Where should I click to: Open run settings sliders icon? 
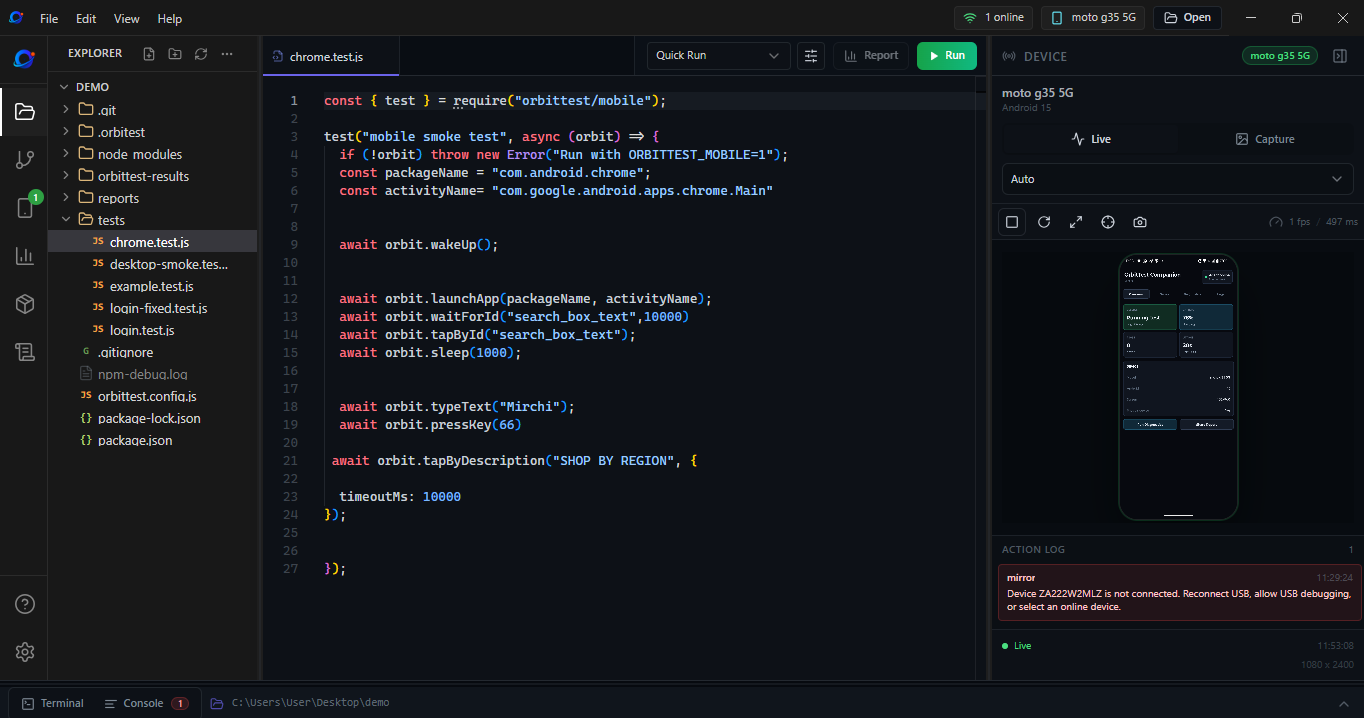click(x=811, y=56)
